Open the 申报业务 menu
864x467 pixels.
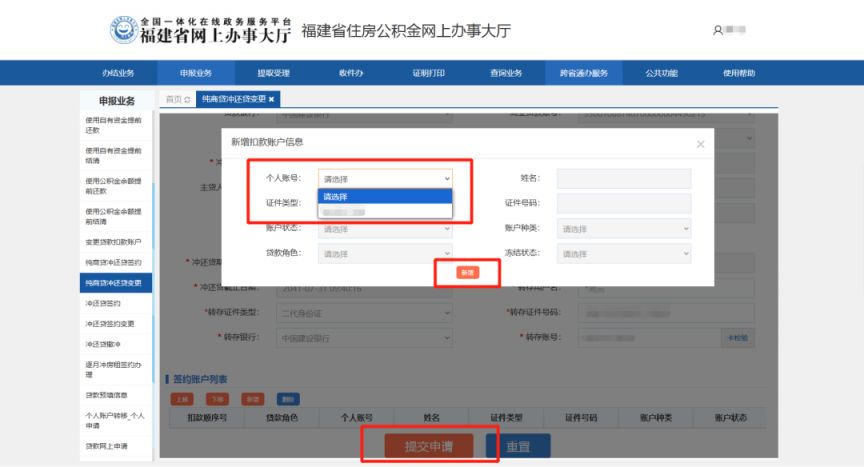point(196,73)
